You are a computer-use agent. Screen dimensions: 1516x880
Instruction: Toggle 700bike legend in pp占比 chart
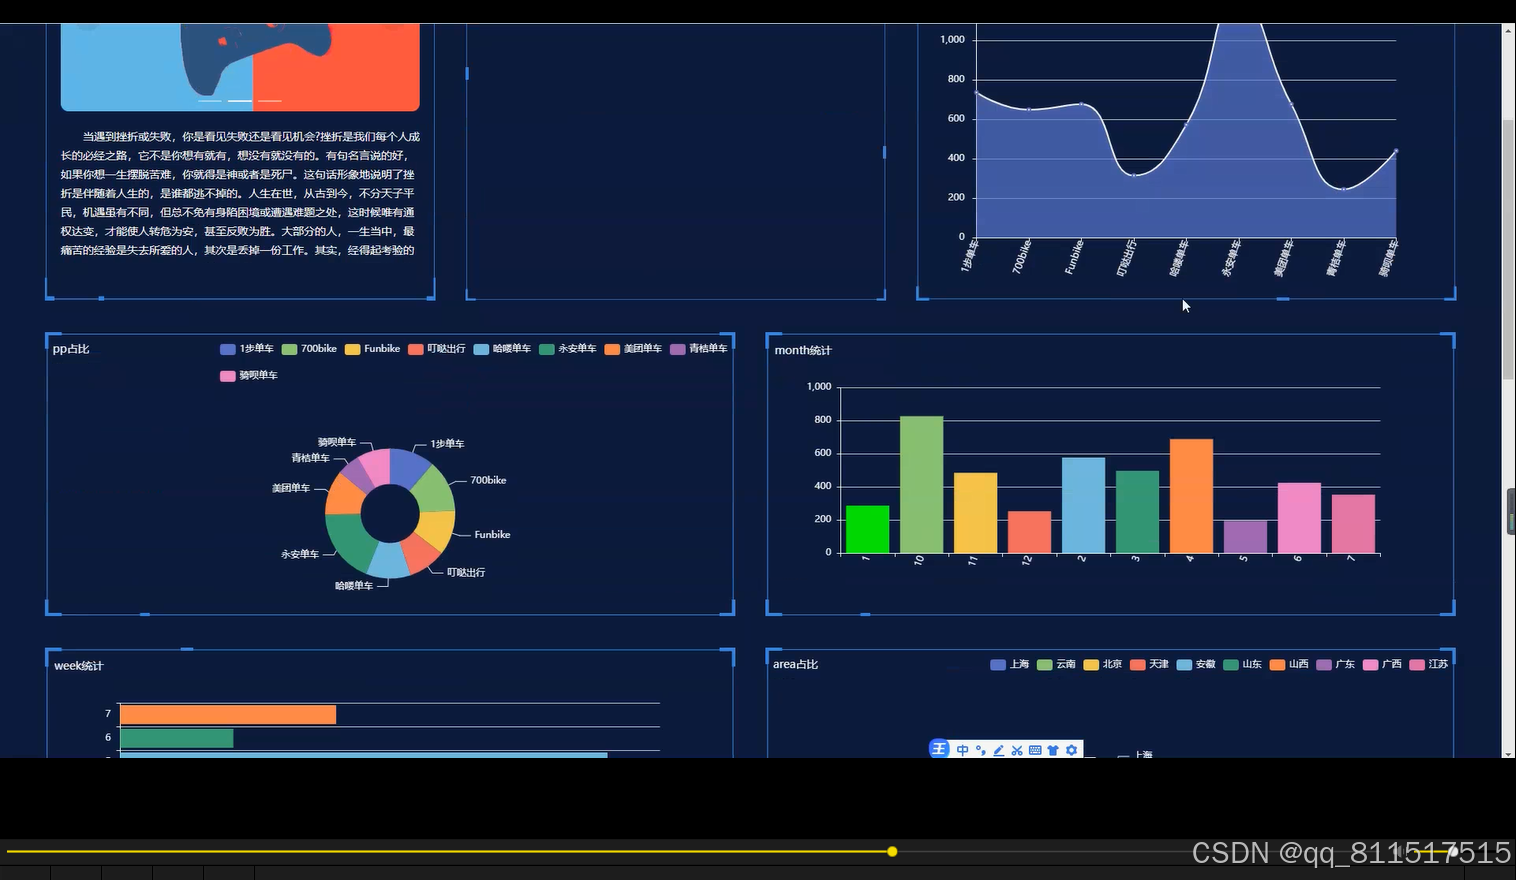(309, 349)
